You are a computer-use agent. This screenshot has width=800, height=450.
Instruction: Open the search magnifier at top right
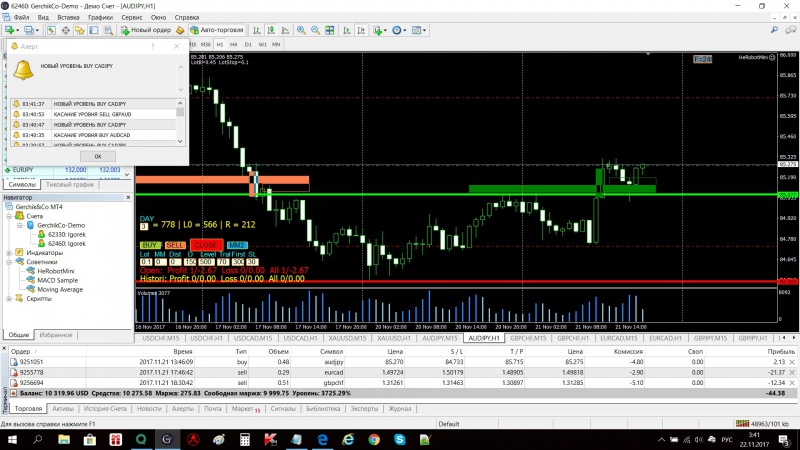click(774, 30)
